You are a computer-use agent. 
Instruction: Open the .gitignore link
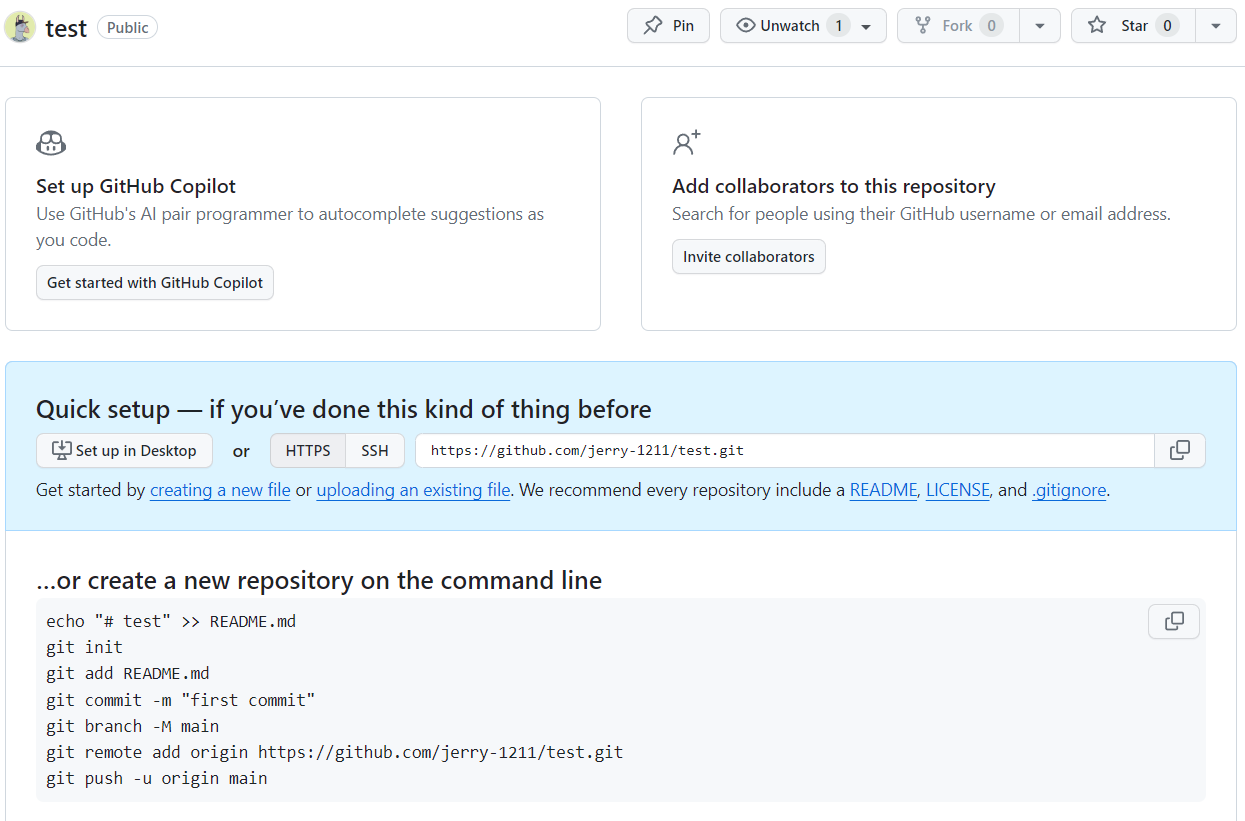click(x=1069, y=490)
